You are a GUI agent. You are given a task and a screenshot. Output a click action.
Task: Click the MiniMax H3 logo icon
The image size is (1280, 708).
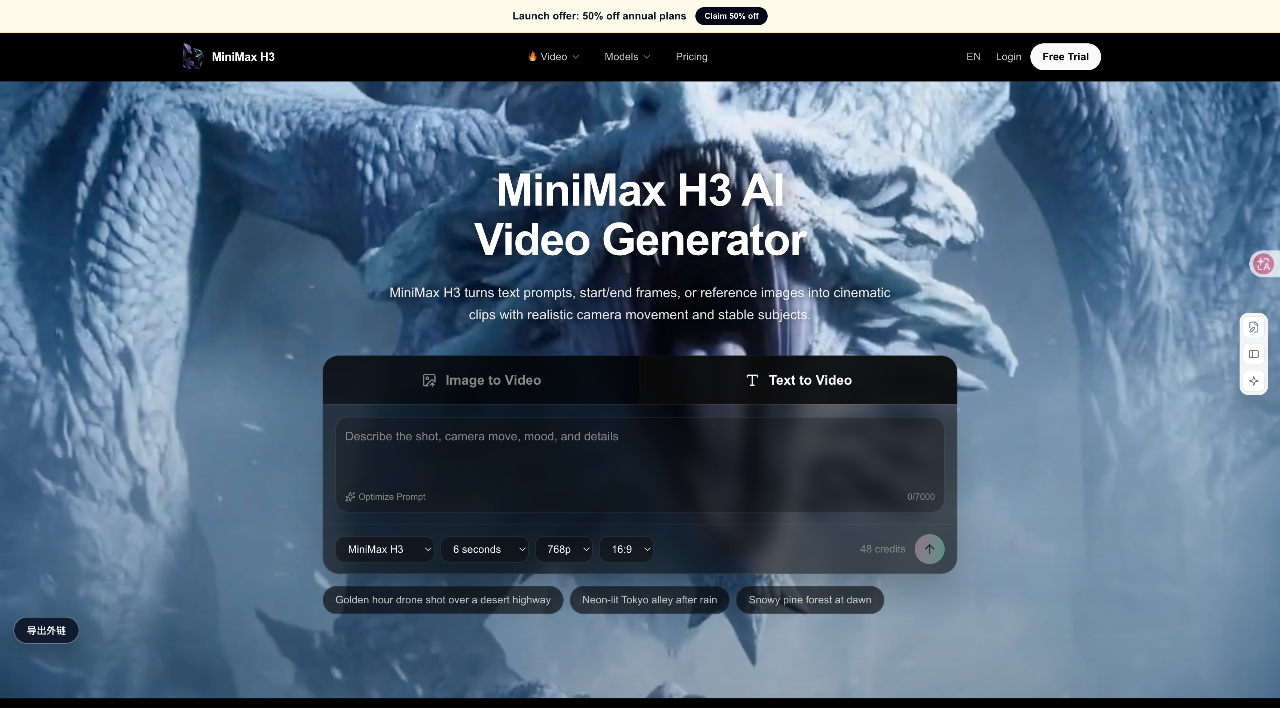(192, 56)
